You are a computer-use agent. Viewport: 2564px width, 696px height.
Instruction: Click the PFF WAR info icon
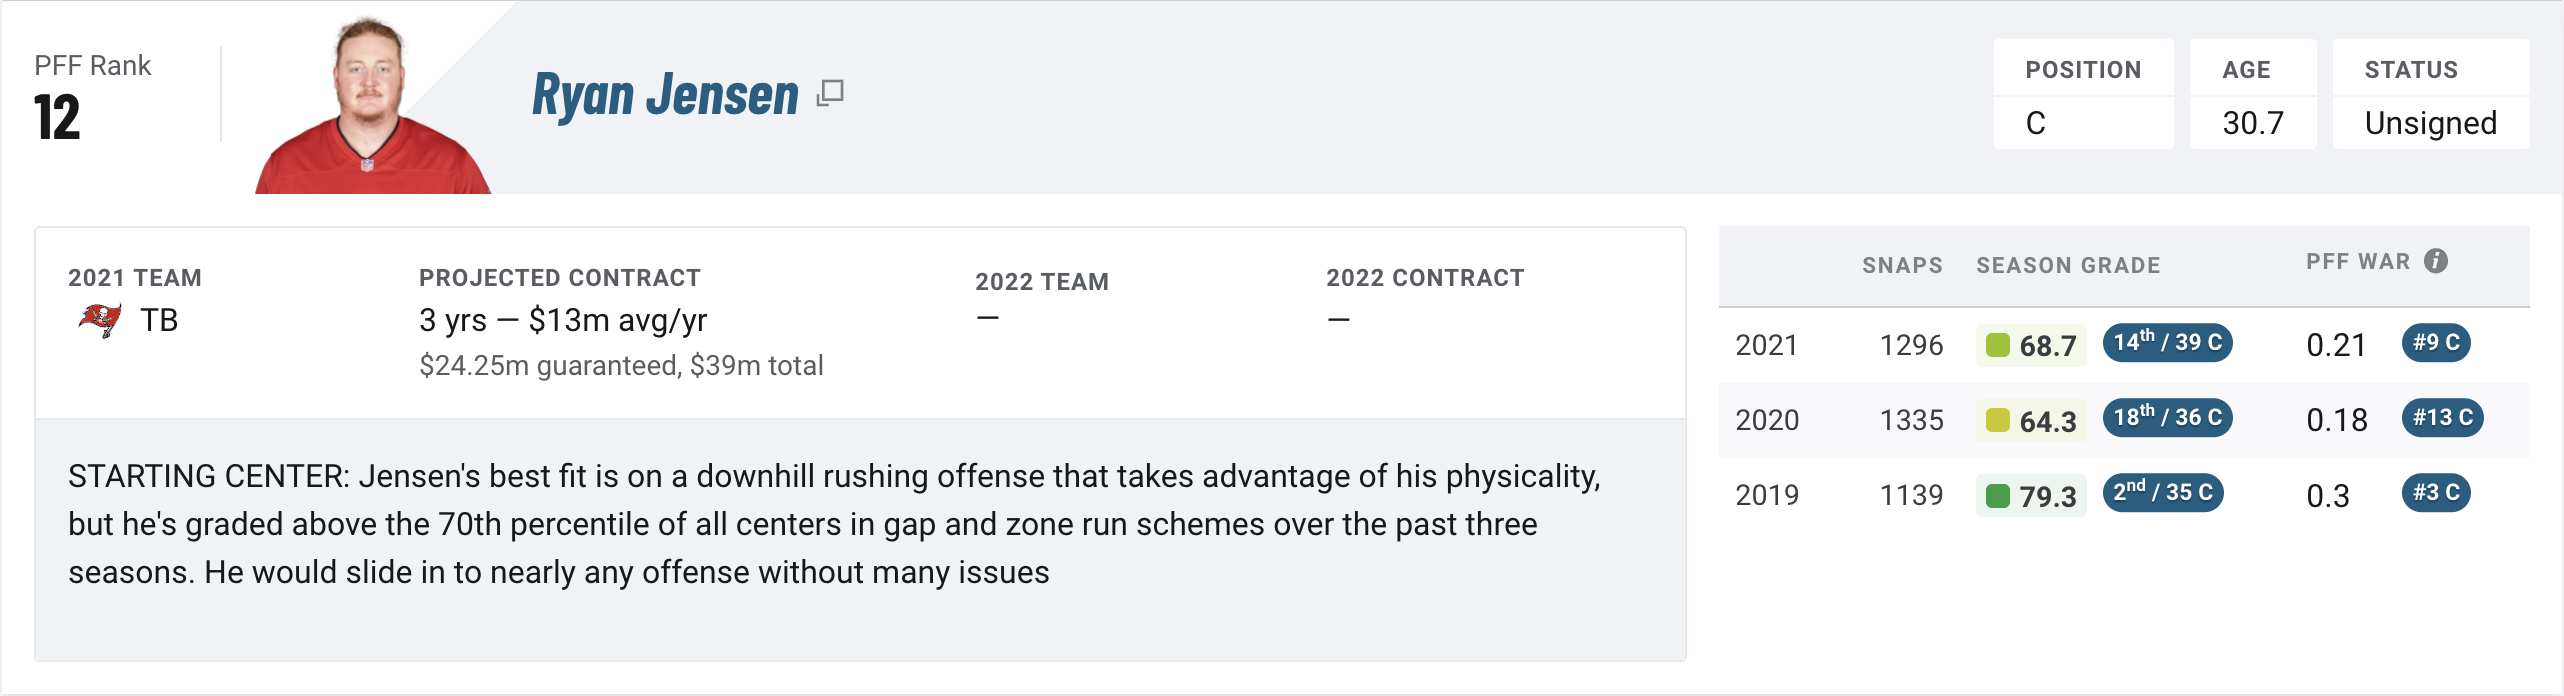coord(2436,261)
